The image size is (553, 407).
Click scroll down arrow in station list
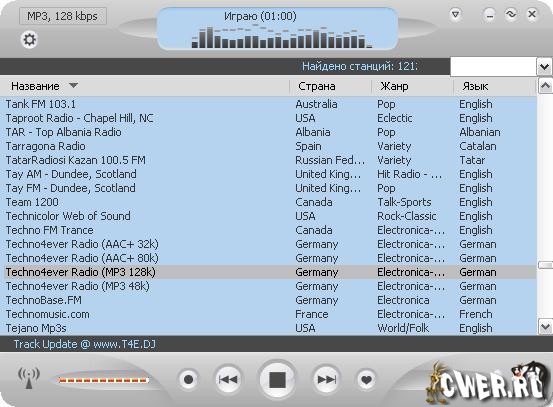pos(545,327)
